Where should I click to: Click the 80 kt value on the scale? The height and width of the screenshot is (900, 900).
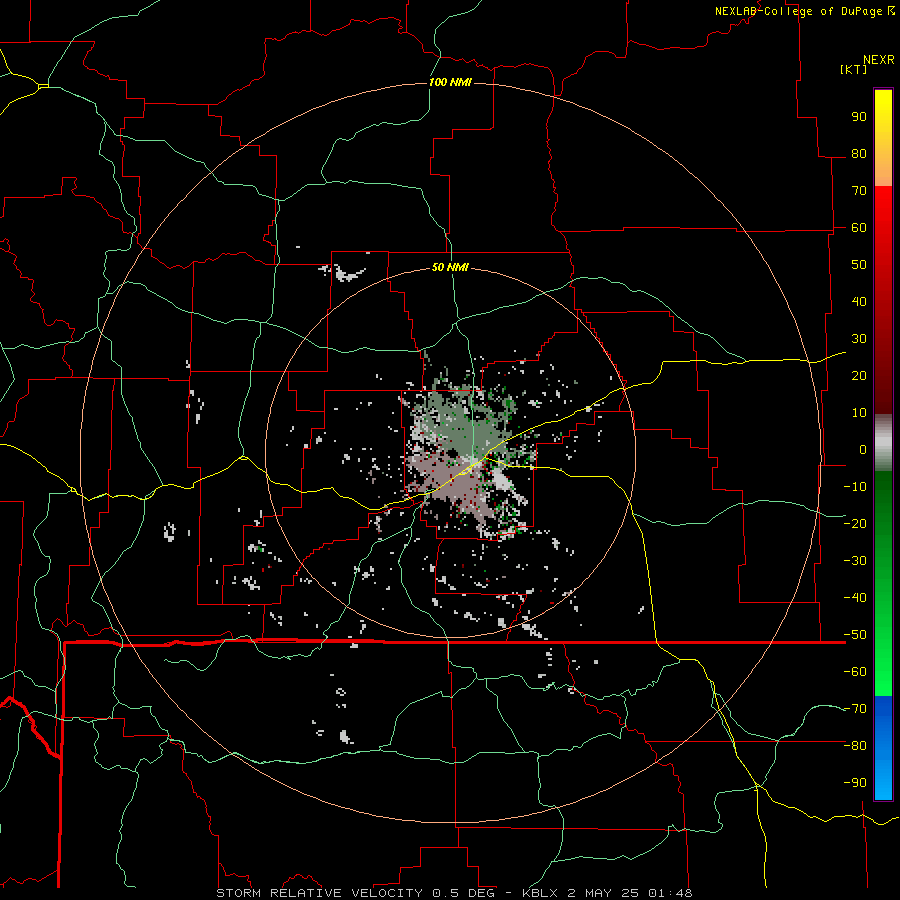(859, 153)
